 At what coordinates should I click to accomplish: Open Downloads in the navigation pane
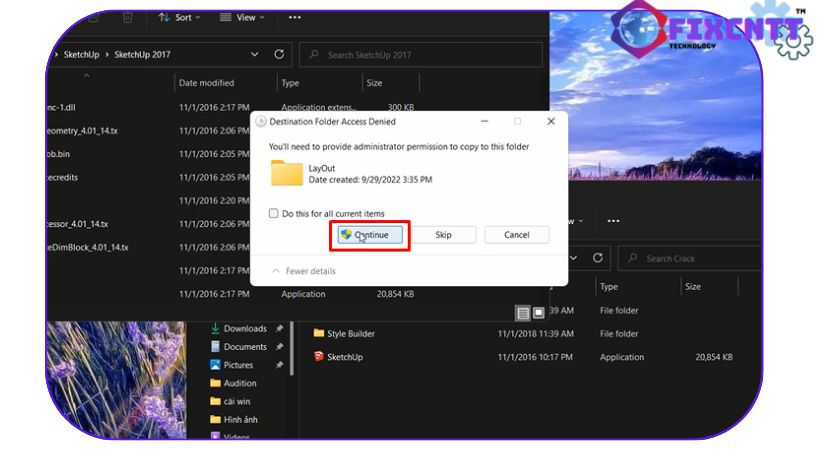(244, 329)
